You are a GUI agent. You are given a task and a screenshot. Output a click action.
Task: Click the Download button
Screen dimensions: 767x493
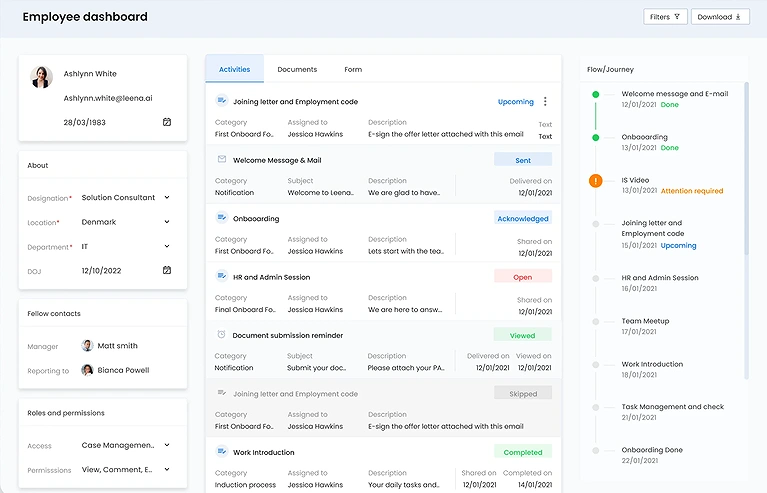coord(720,17)
